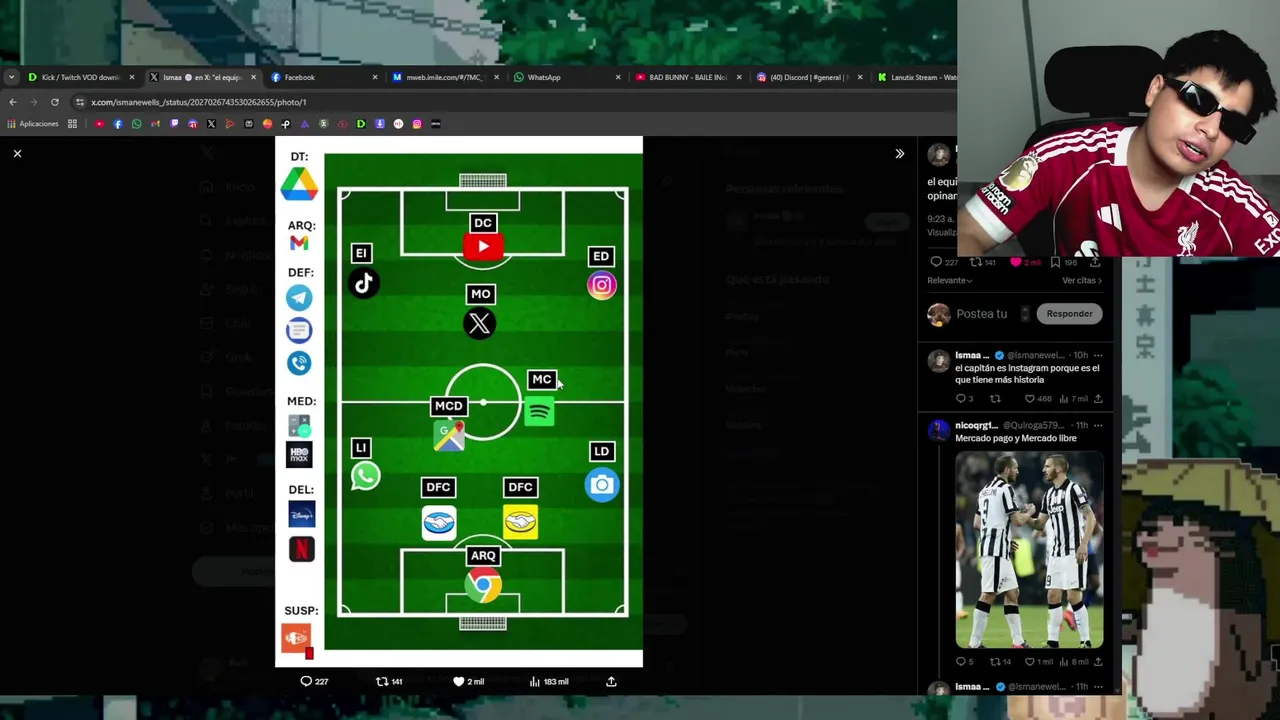
Task: Click the Telegram icon under DEF bench
Action: click(x=299, y=298)
